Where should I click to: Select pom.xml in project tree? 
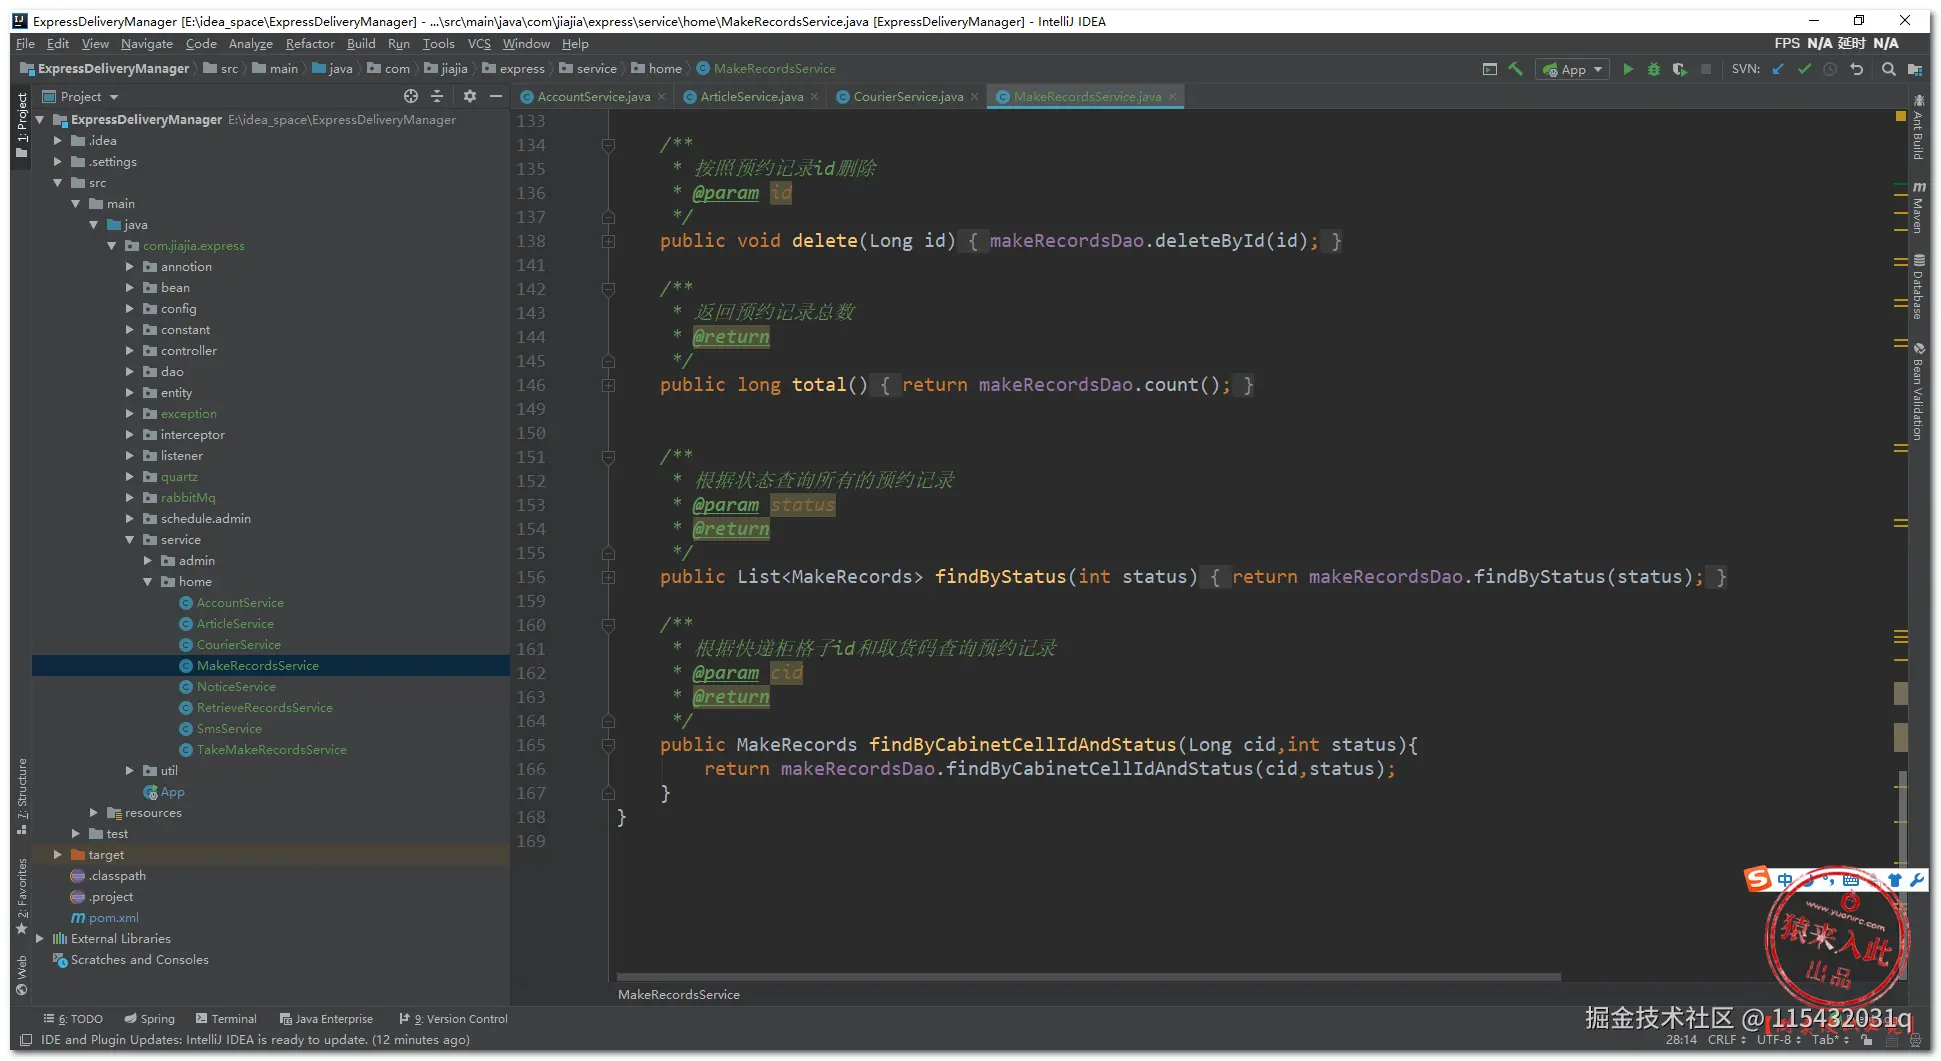pos(105,918)
